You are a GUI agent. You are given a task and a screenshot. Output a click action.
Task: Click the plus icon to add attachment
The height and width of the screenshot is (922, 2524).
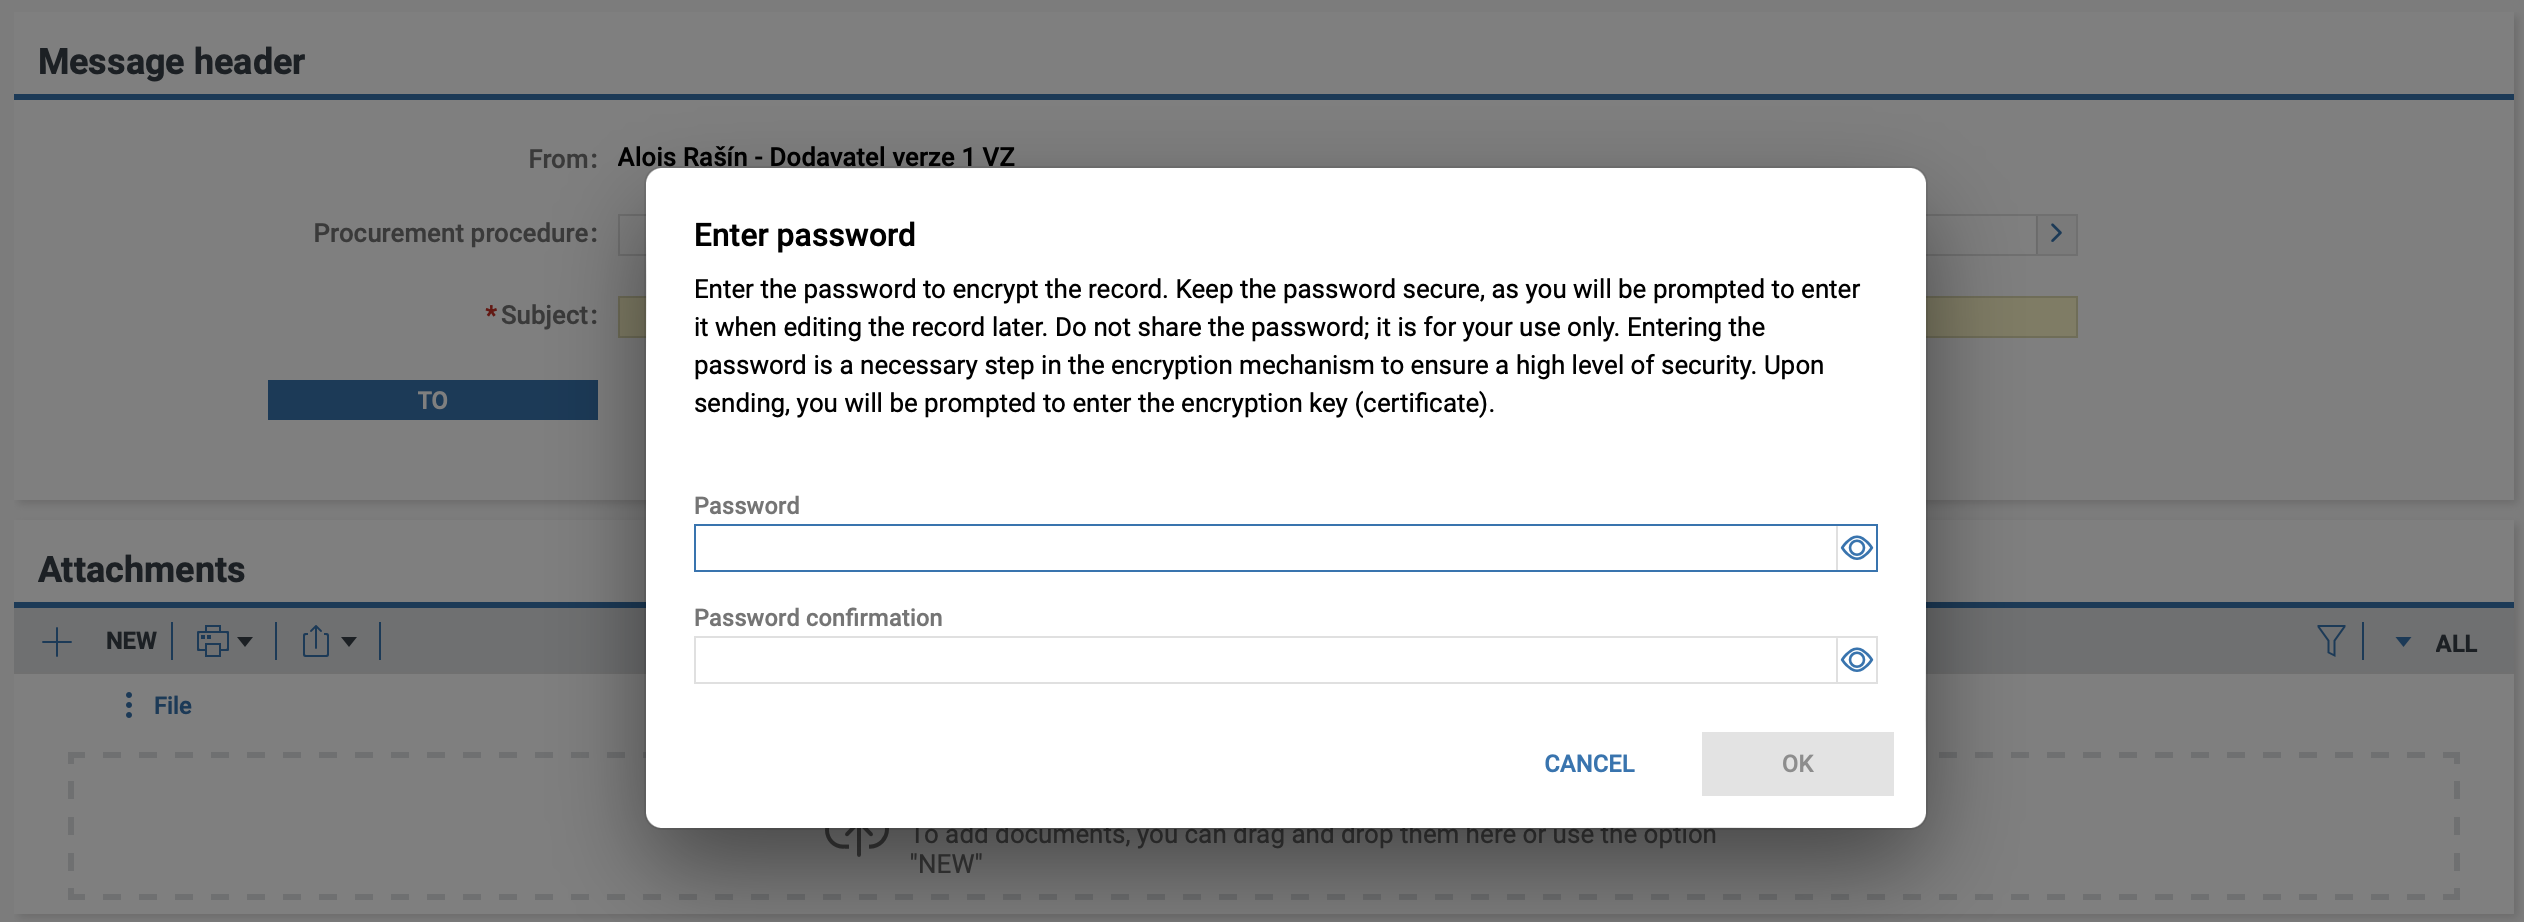57,641
